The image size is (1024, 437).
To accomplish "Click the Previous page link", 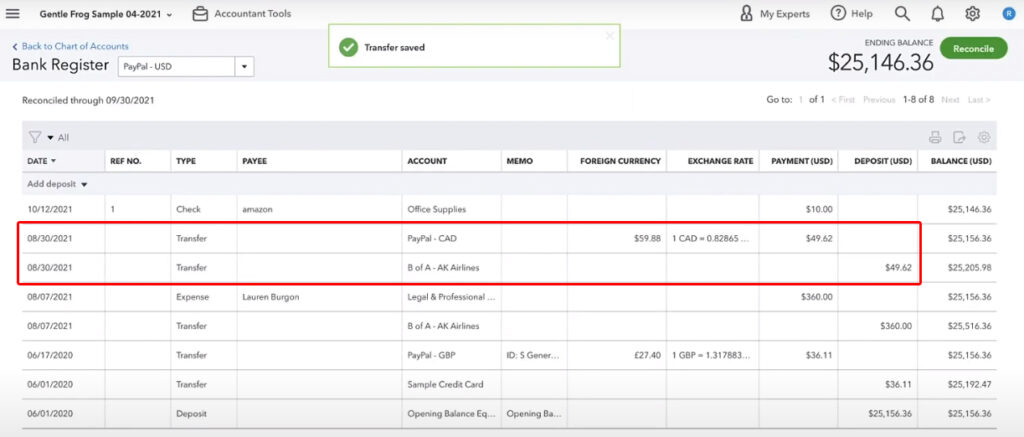I will [879, 100].
